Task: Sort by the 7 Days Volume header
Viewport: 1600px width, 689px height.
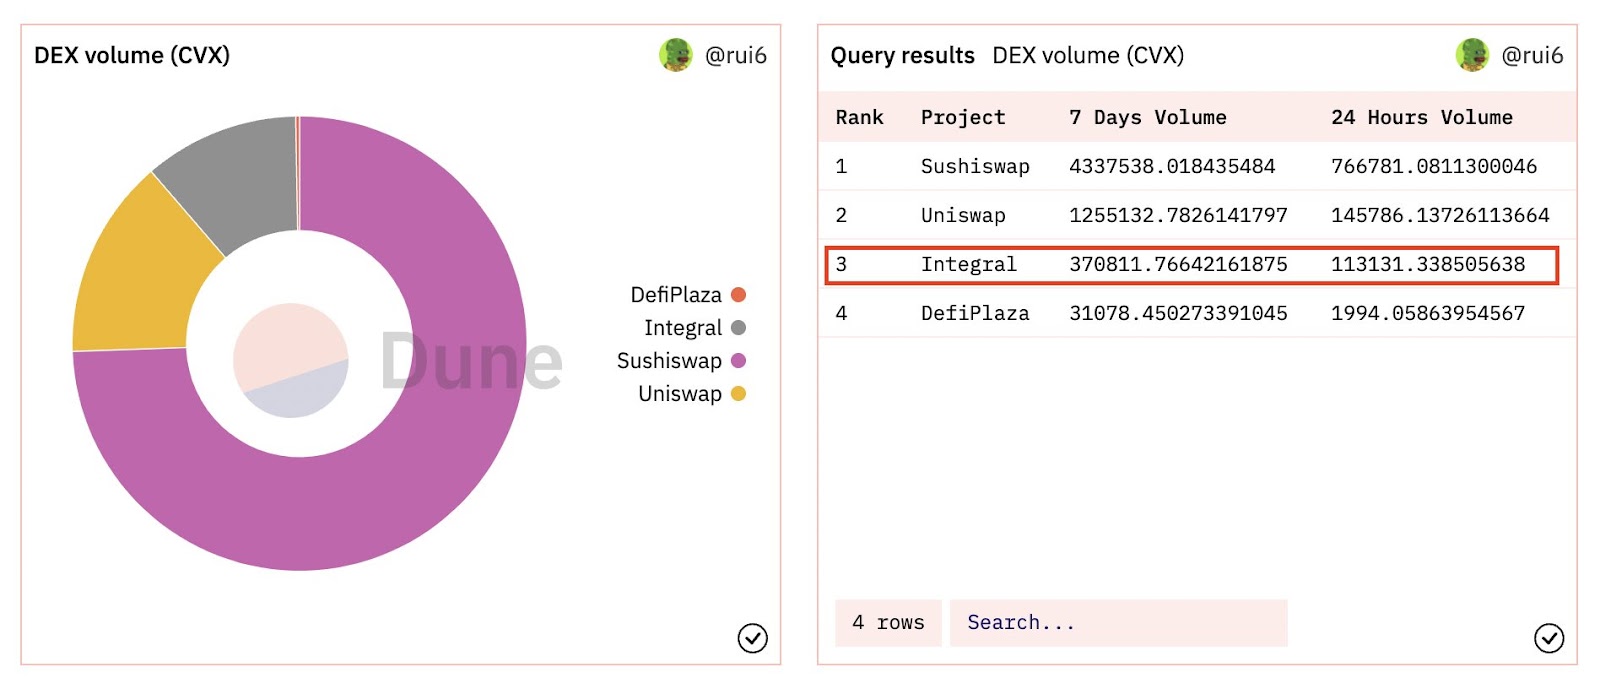Action: [x=1148, y=117]
